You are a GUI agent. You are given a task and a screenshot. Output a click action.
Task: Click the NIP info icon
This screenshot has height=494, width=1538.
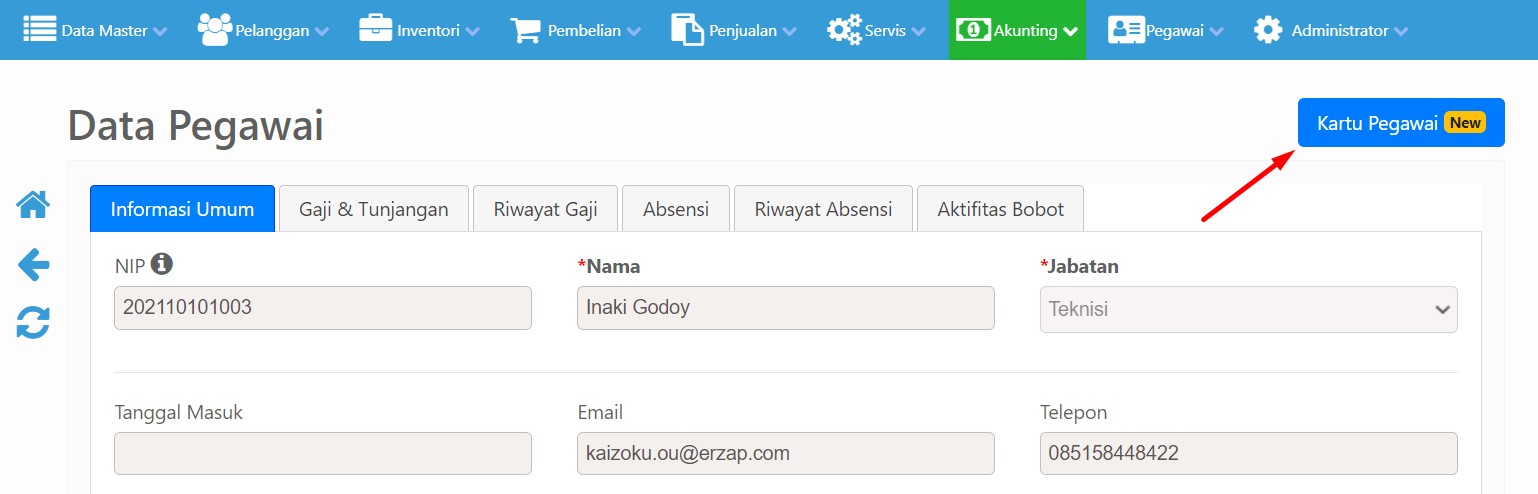click(162, 265)
